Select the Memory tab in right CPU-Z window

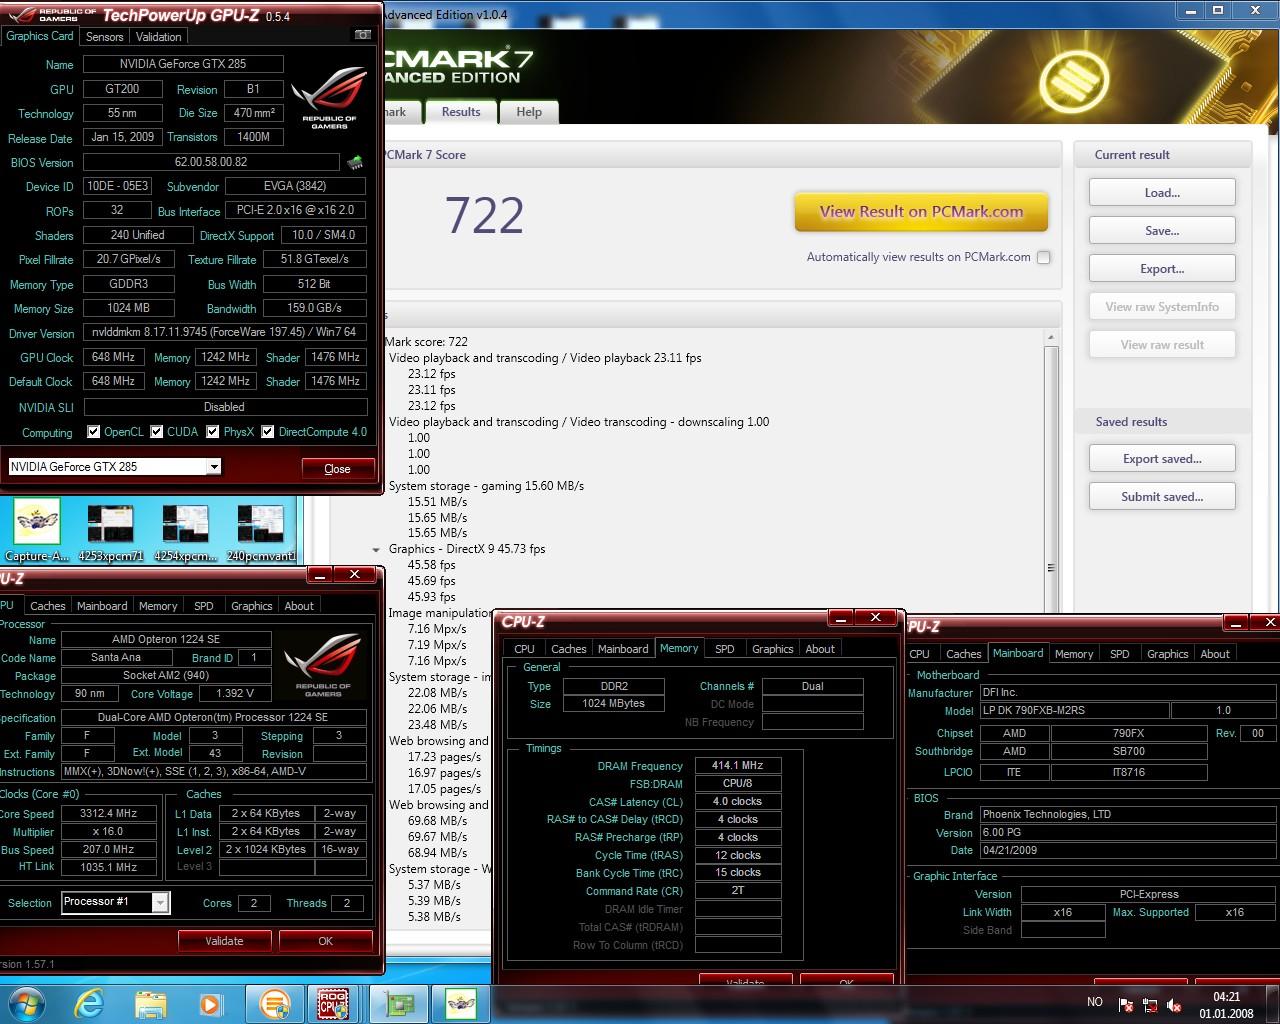[x=1074, y=654]
